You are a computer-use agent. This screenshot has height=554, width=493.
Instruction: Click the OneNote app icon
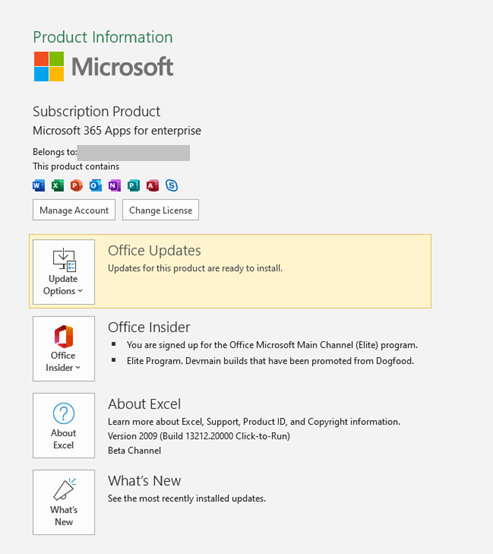(x=115, y=185)
